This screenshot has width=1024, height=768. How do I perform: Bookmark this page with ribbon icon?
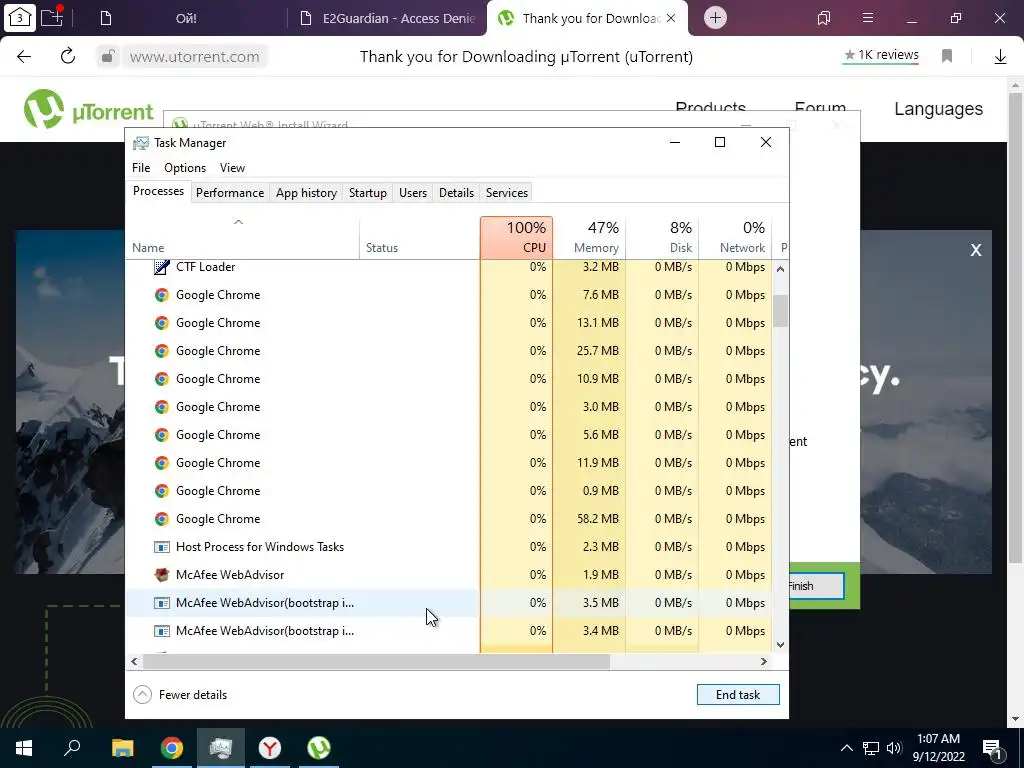947,56
